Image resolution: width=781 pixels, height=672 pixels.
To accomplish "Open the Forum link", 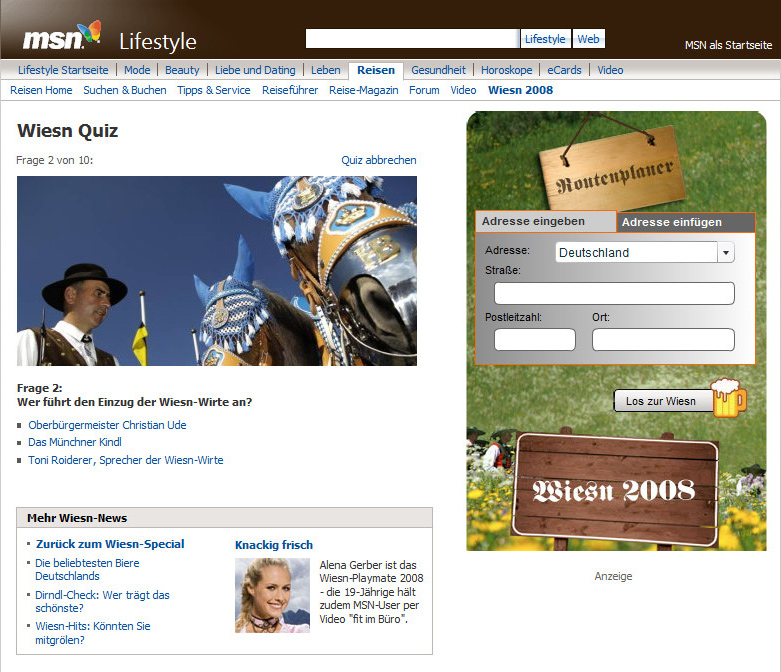I will [424, 90].
